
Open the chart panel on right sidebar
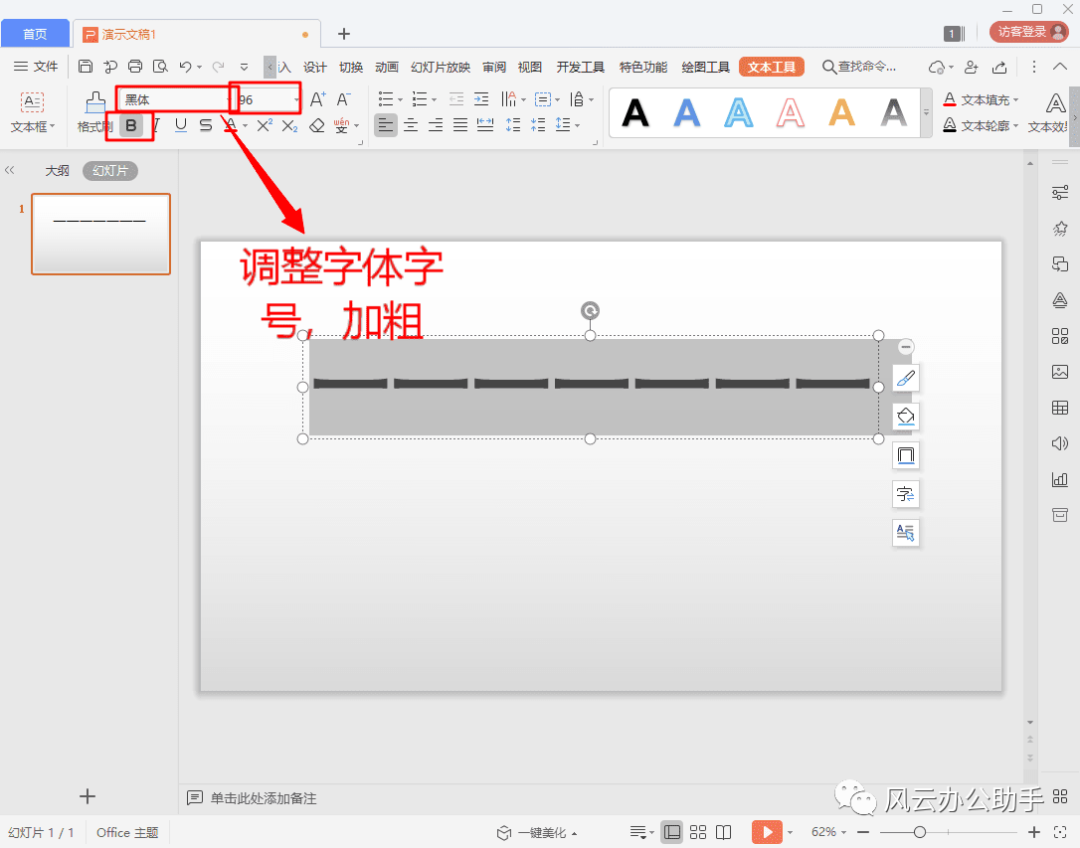coord(1060,479)
